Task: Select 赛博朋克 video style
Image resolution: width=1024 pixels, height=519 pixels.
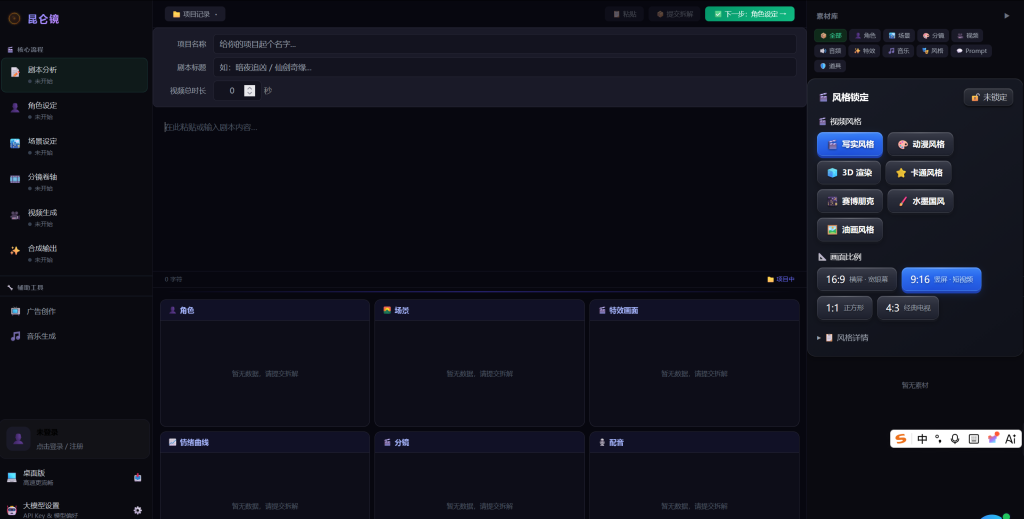Action: tap(850, 201)
